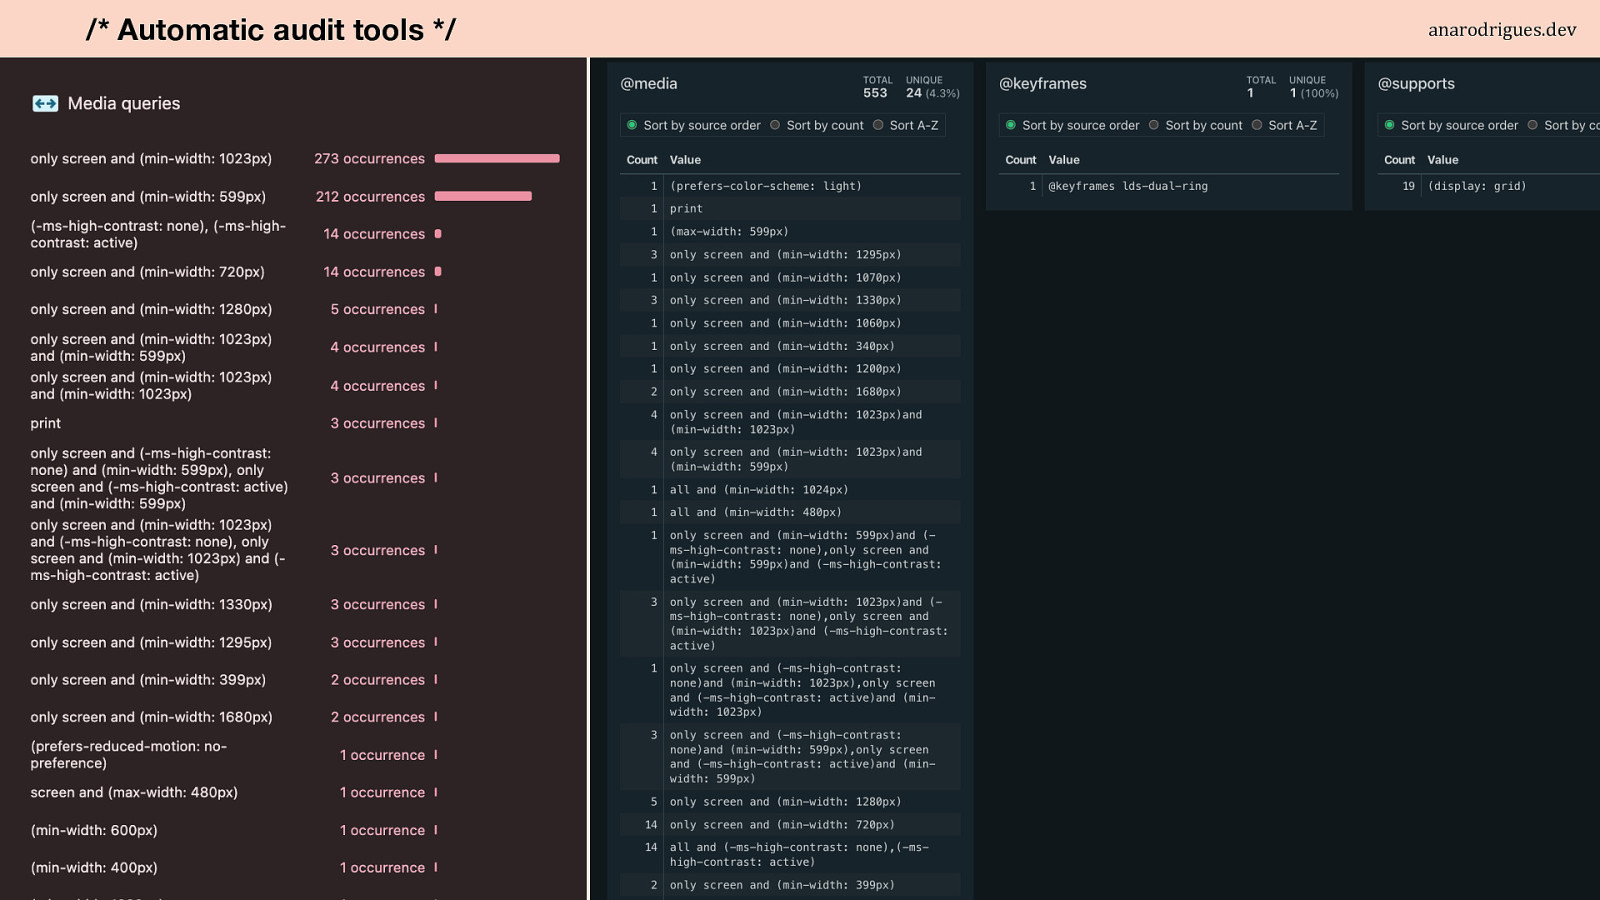
Task: Select @media Sort A-Z radio
Action: point(878,125)
